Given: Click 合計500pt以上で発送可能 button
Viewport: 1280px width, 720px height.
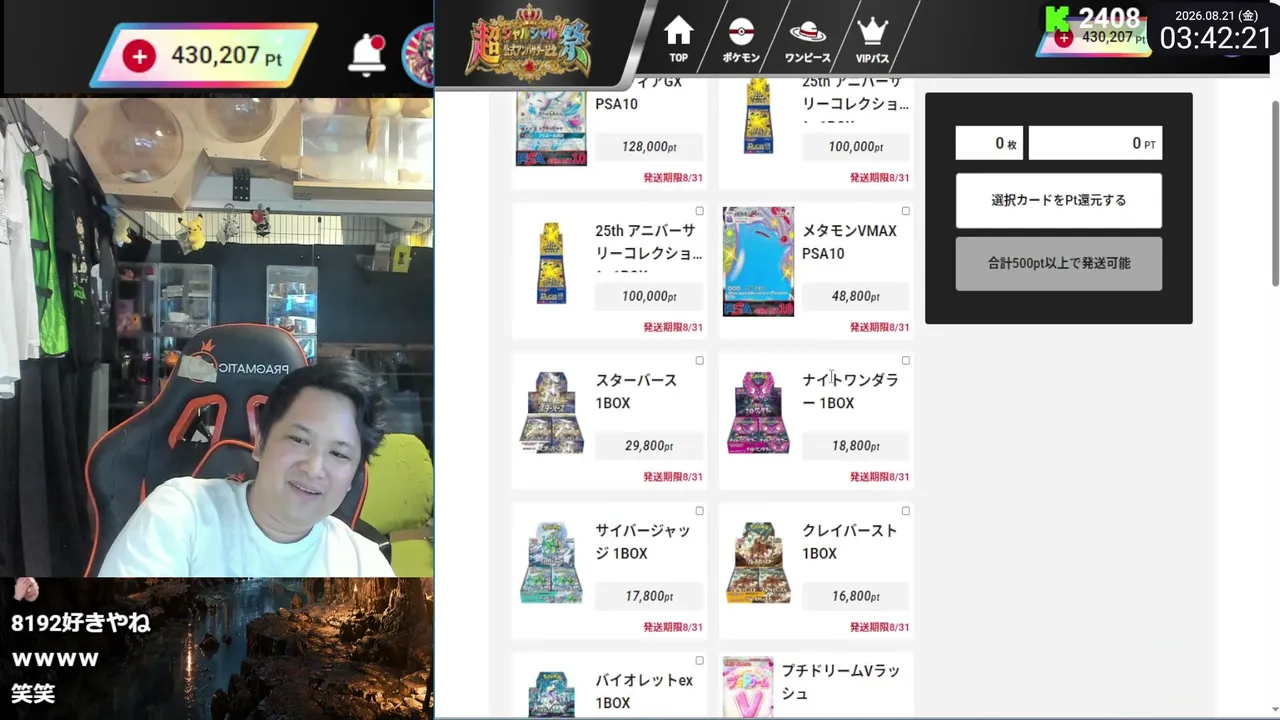Looking at the screenshot, I should [x=1059, y=263].
